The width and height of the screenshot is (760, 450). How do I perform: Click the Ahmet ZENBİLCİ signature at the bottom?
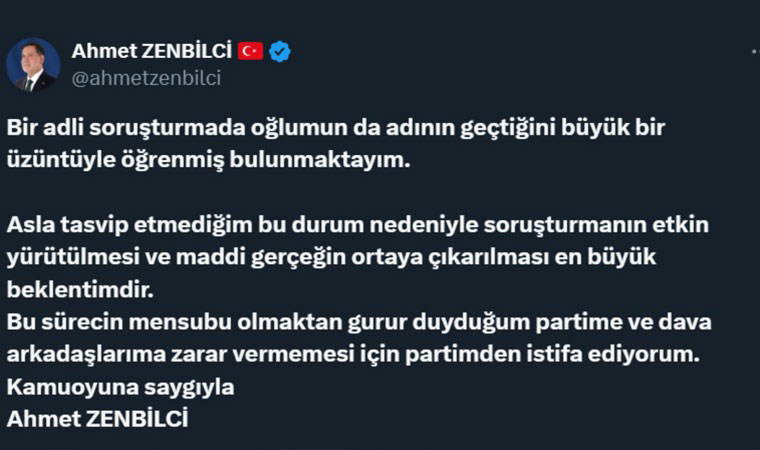[x=97, y=418]
